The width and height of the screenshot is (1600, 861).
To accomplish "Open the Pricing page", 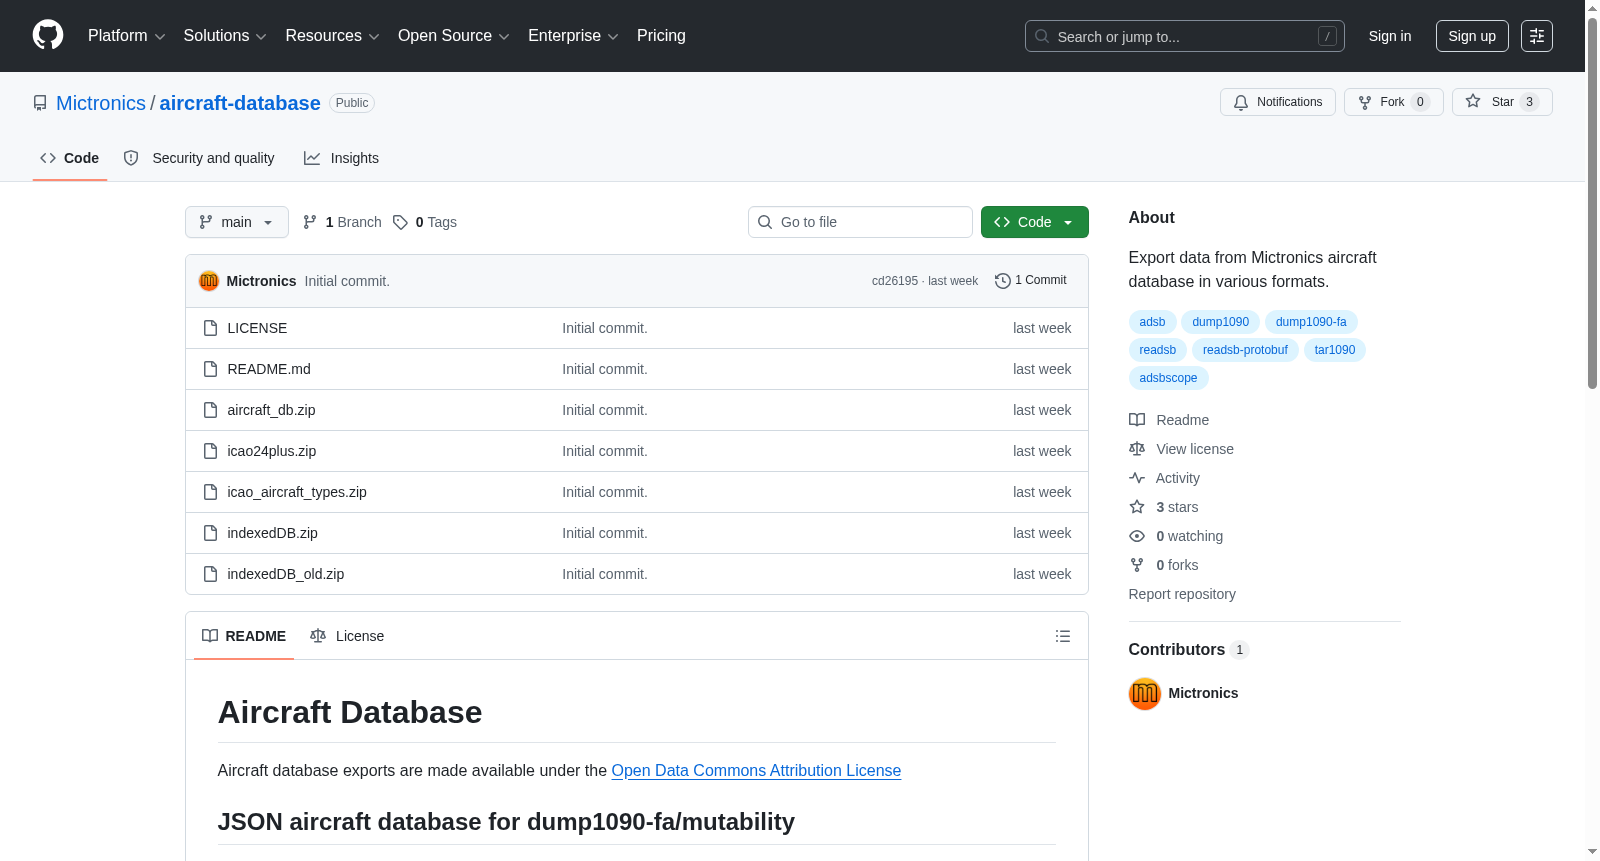I will pos(661,36).
